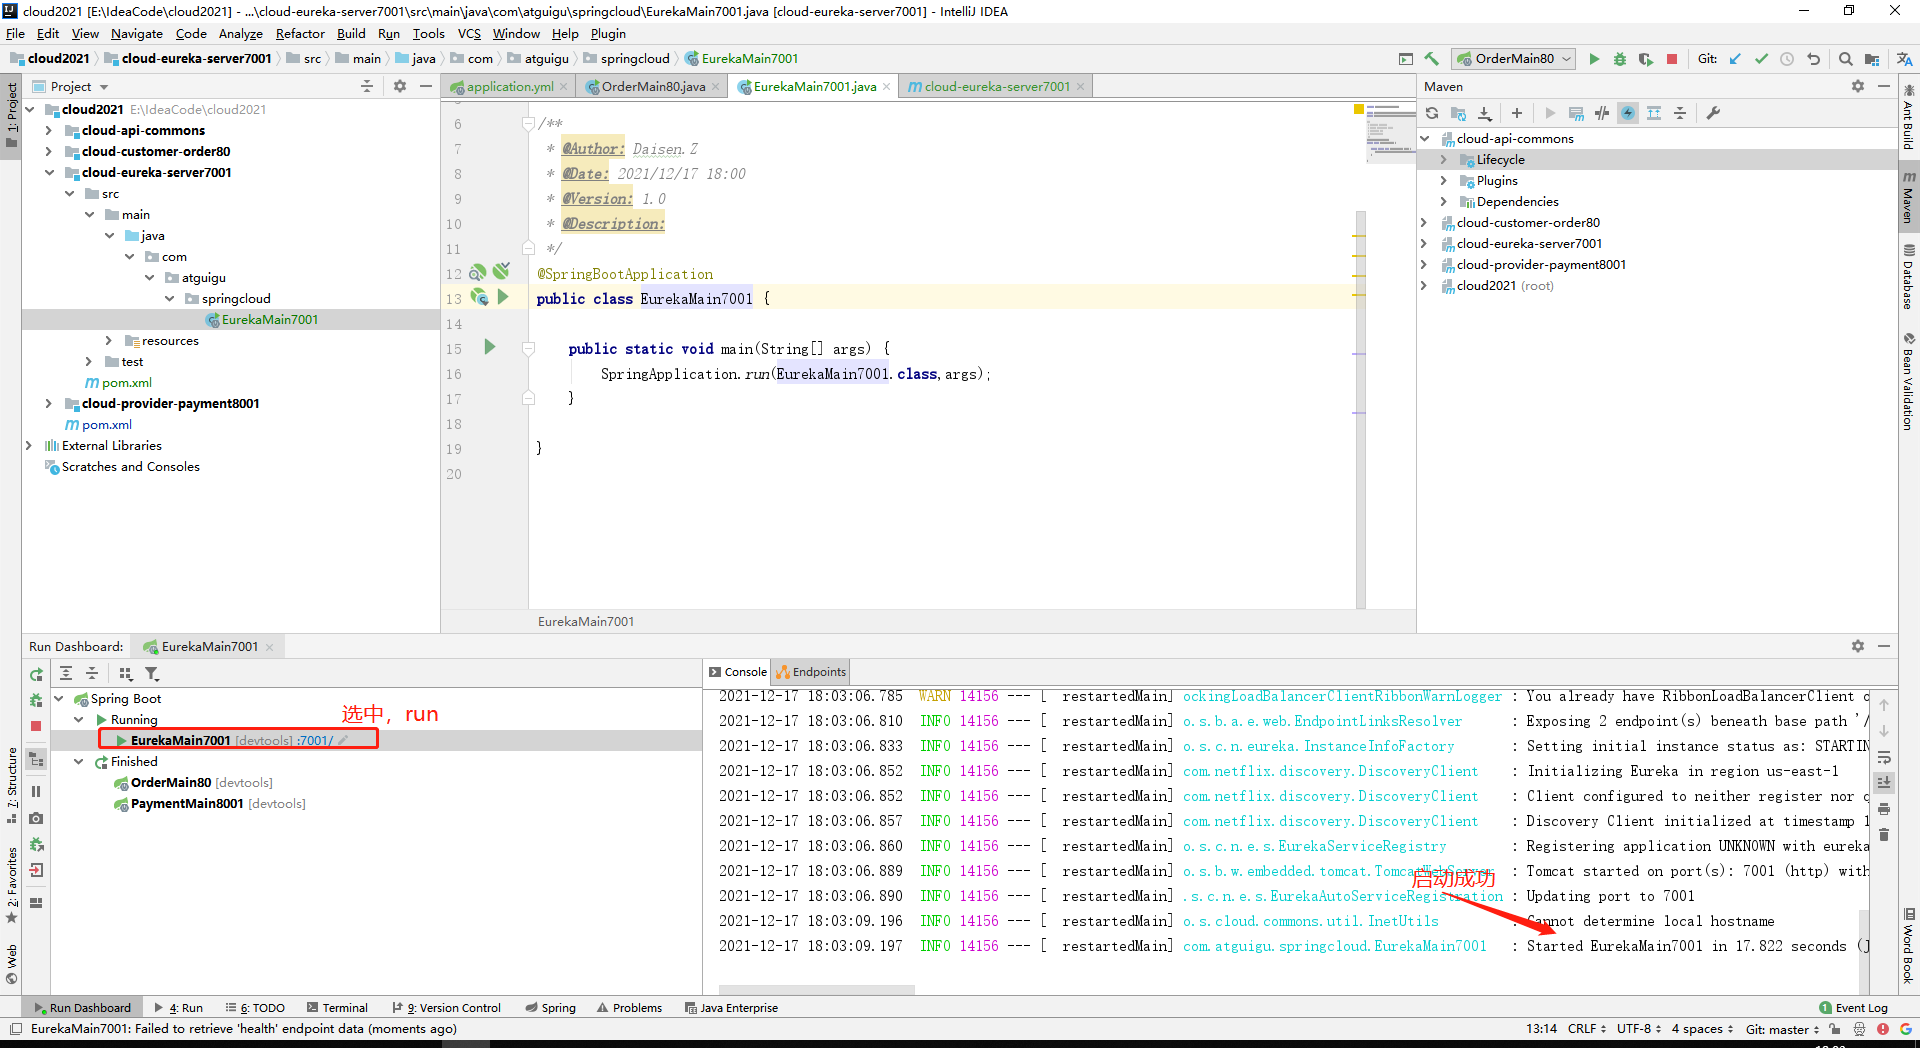Screen dimensions: 1920x1048
Task: Run with Coverage from the main toolbar
Action: [1646, 59]
